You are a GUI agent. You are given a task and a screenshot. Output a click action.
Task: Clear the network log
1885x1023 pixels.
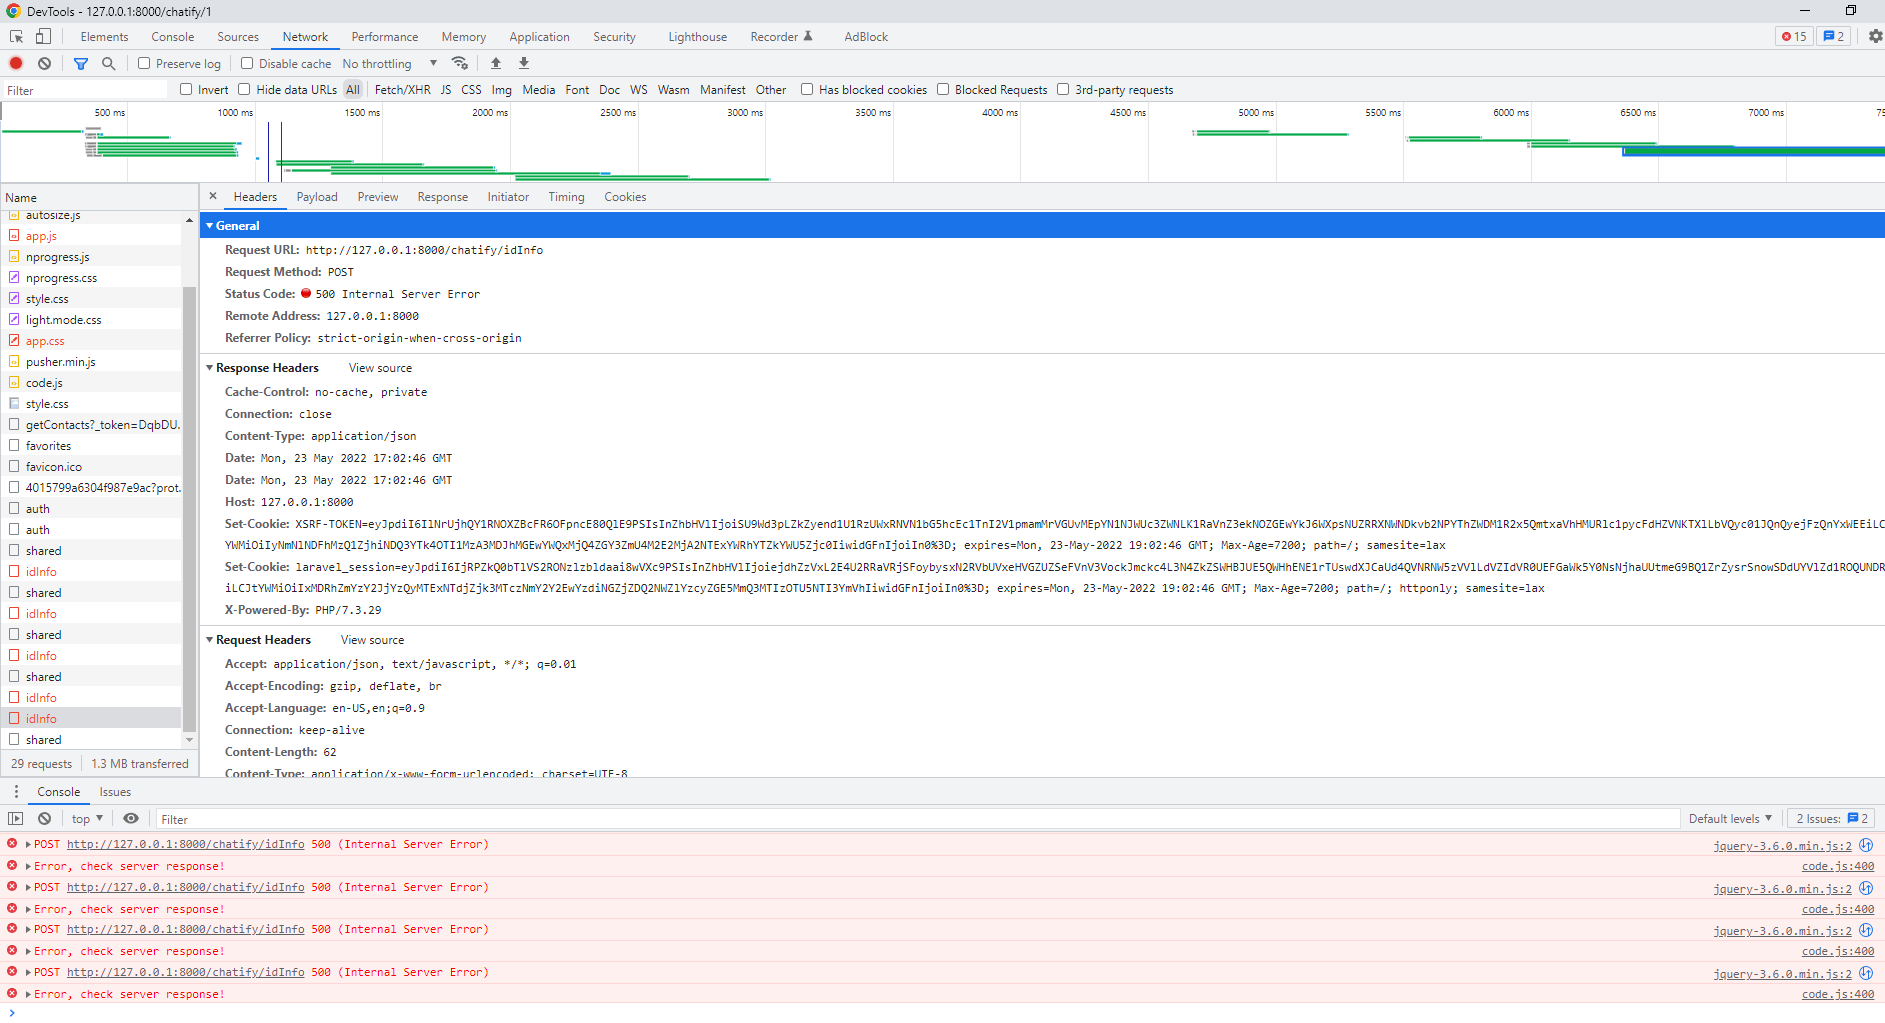(x=44, y=63)
